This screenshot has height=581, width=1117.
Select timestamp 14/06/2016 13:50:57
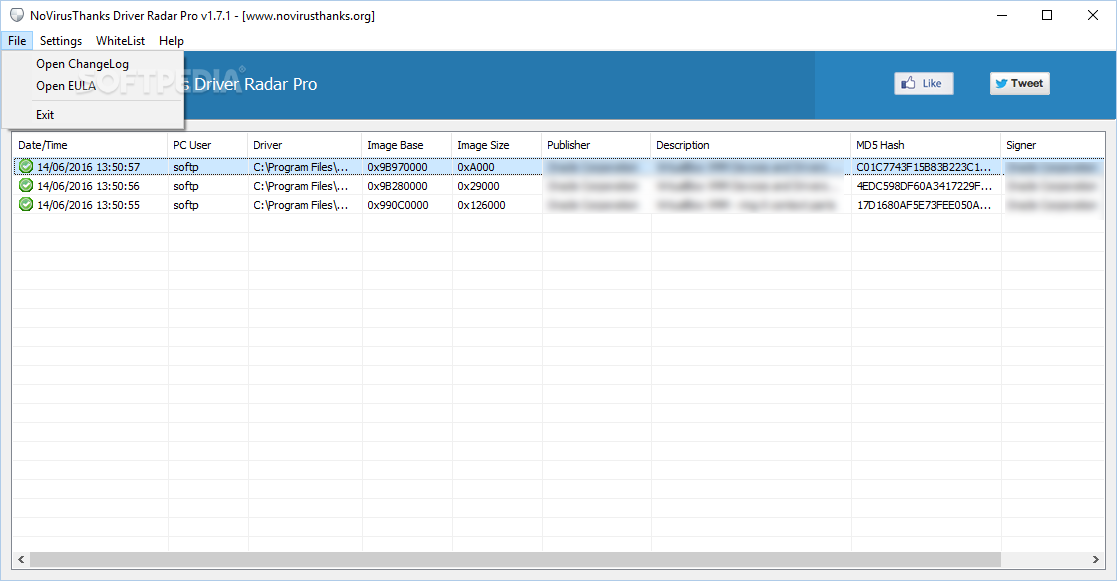click(88, 167)
